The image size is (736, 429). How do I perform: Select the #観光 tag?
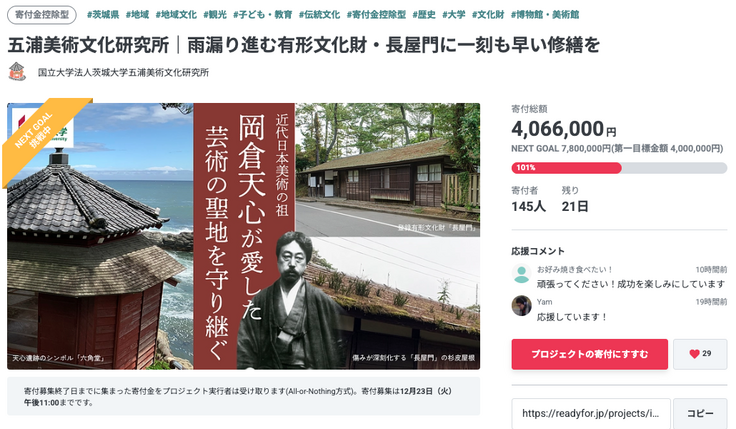pyautogui.click(x=215, y=15)
